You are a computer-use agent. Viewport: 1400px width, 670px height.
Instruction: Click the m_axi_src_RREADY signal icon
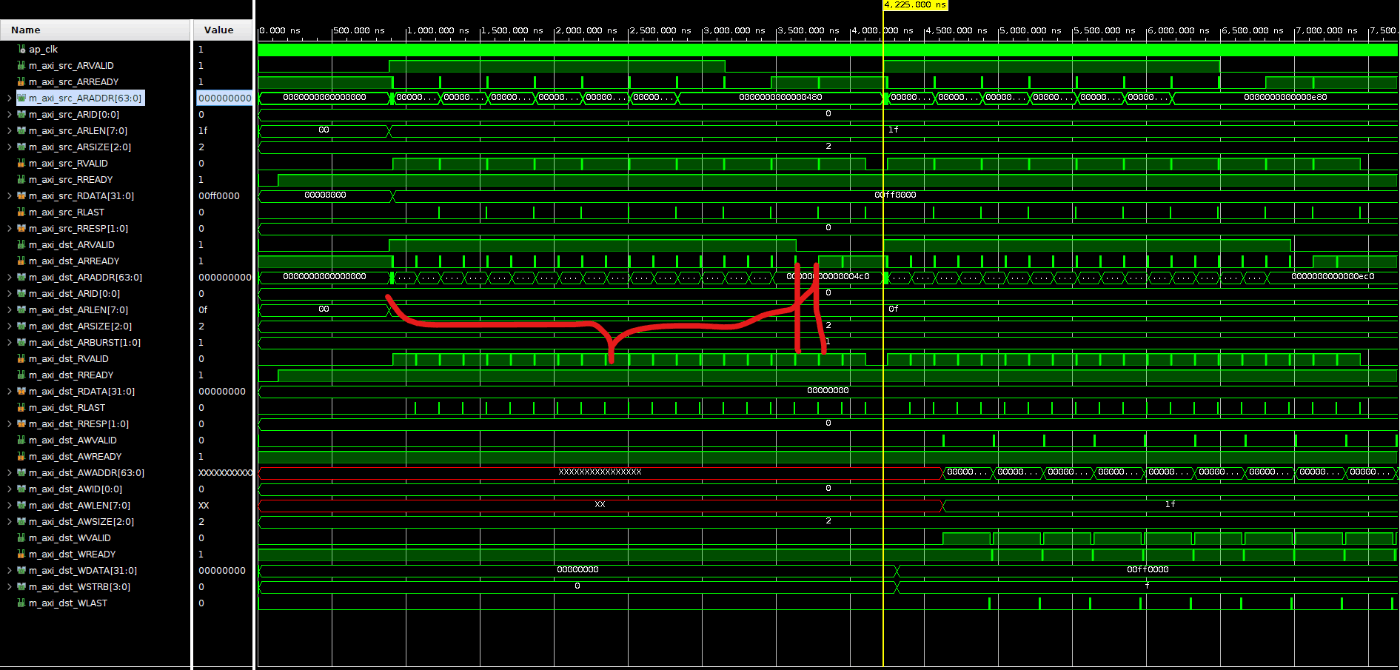(x=22, y=179)
